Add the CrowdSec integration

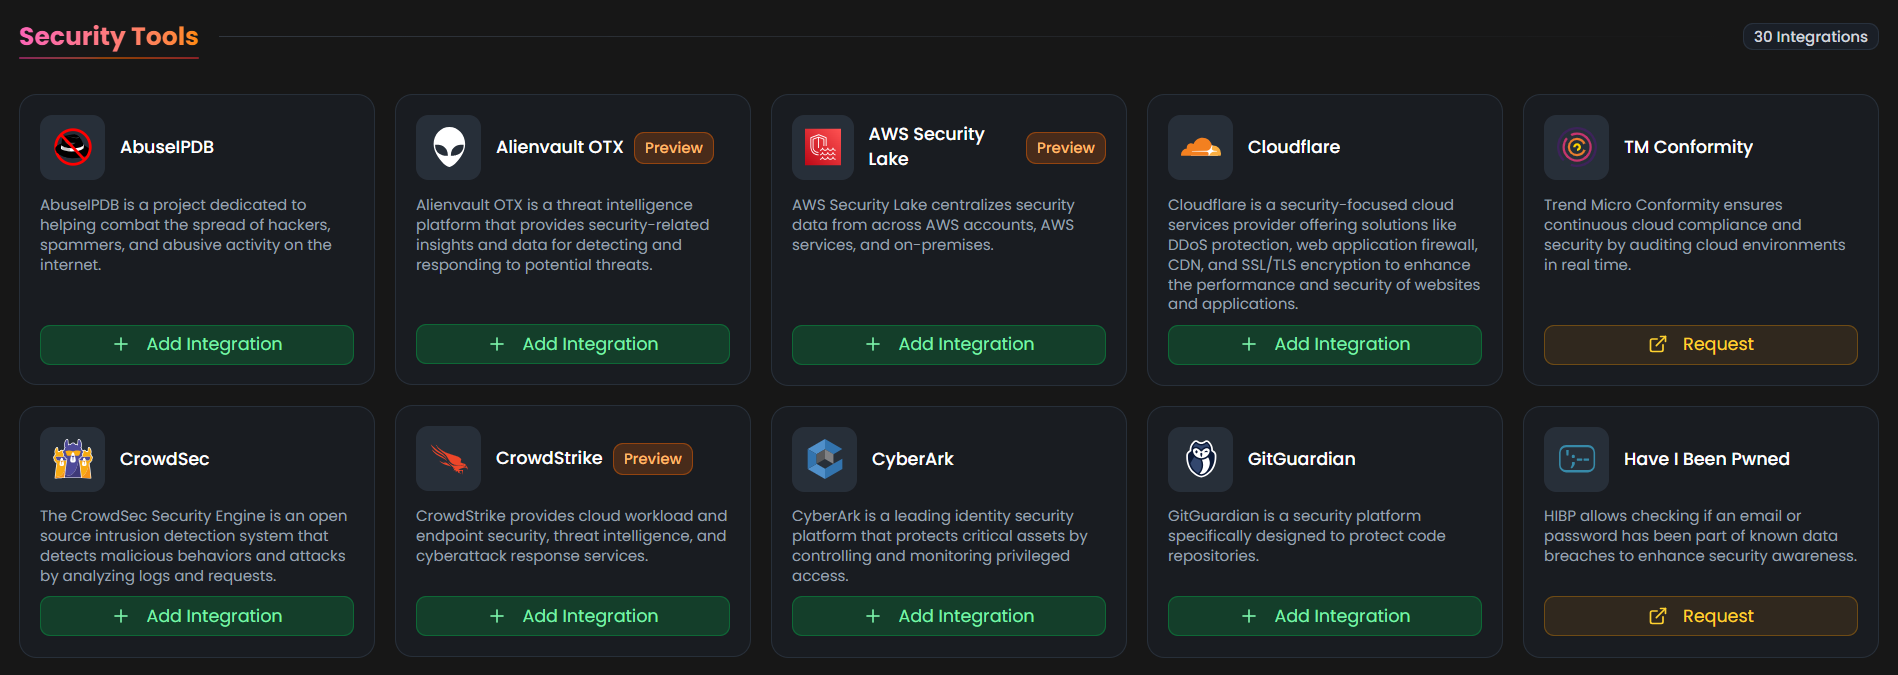[x=197, y=616]
